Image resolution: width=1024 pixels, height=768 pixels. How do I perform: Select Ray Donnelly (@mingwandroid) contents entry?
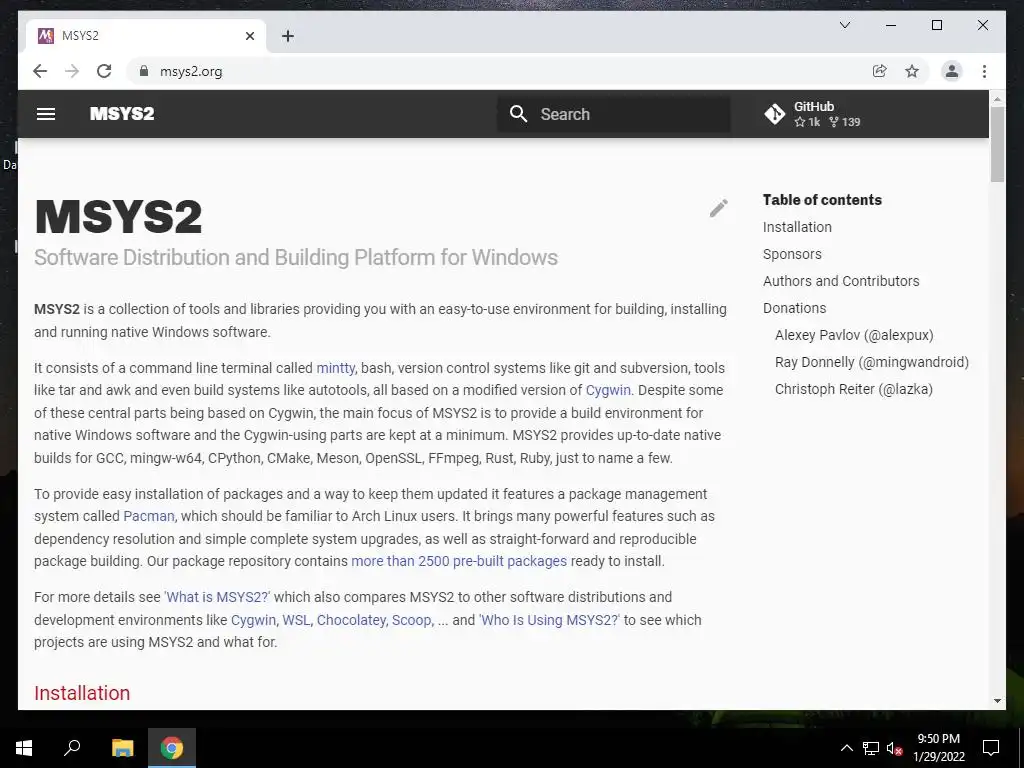(872, 362)
